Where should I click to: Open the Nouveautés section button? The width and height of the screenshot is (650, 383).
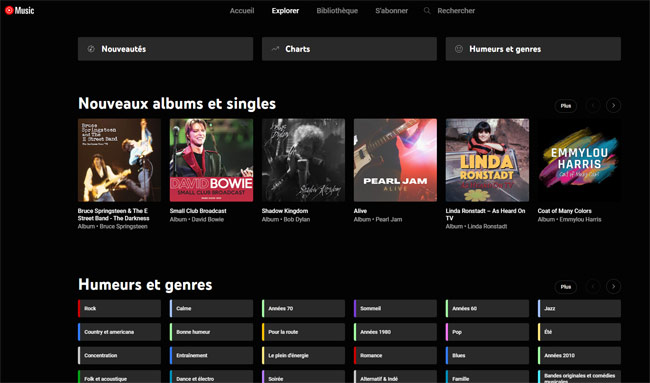pos(165,49)
